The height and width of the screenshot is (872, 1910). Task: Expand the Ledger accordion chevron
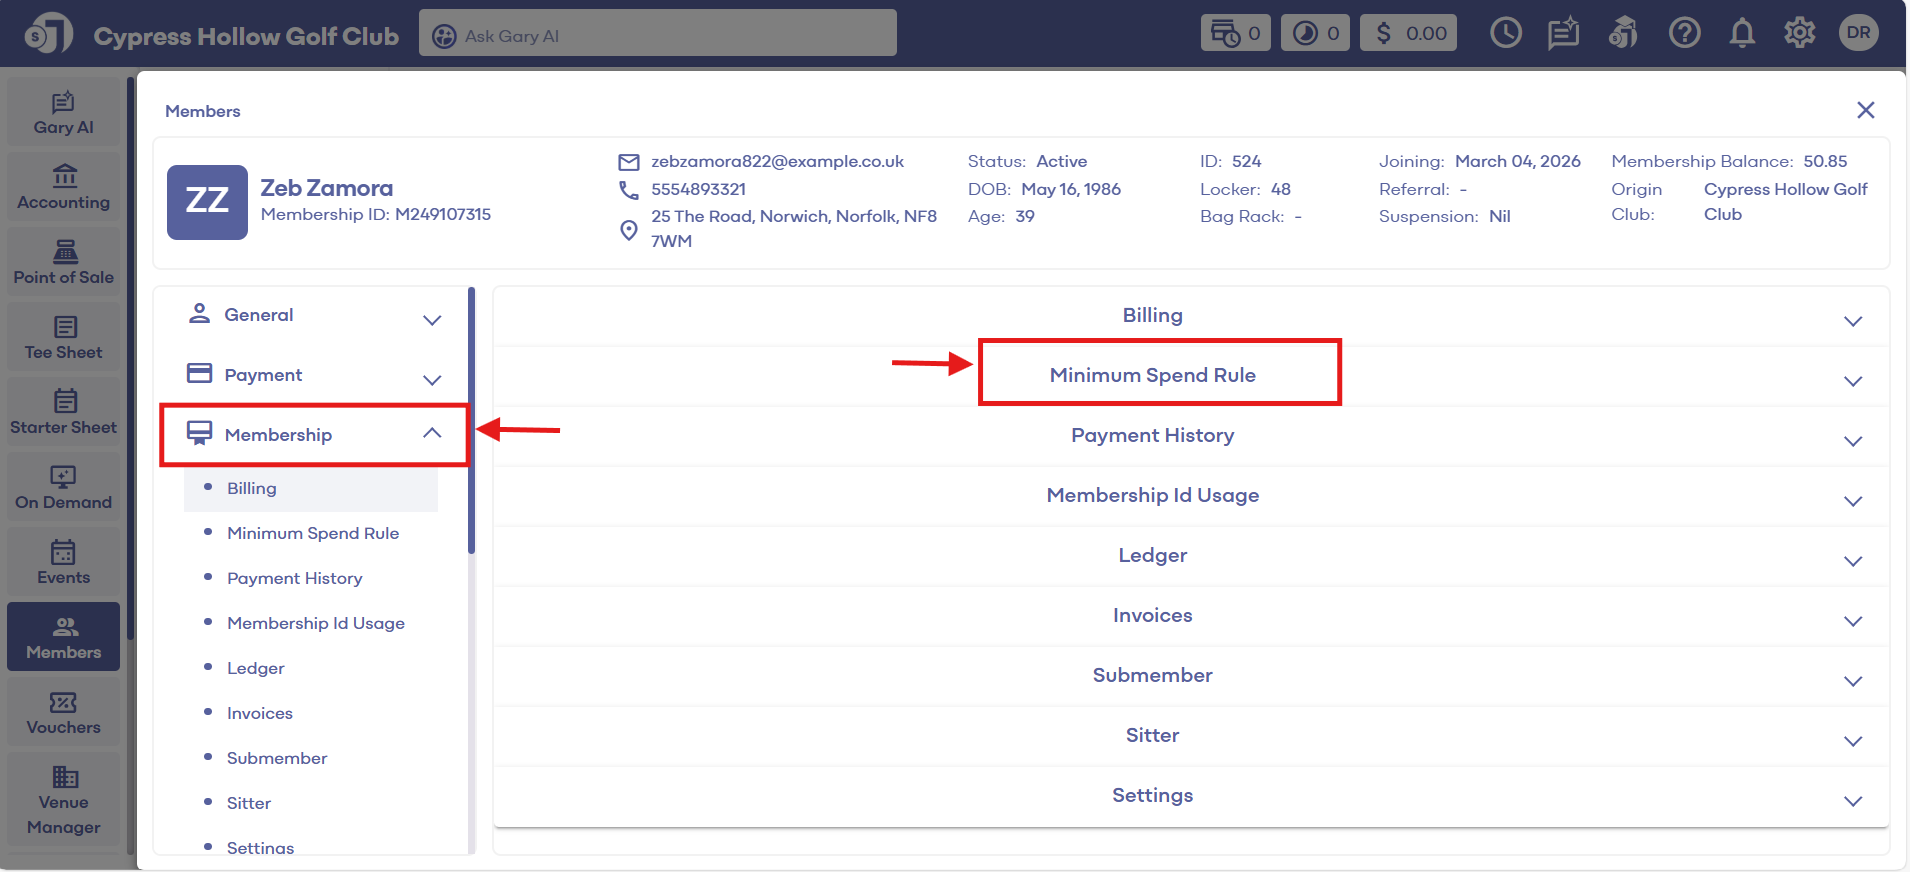pyautogui.click(x=1852, y=561)
